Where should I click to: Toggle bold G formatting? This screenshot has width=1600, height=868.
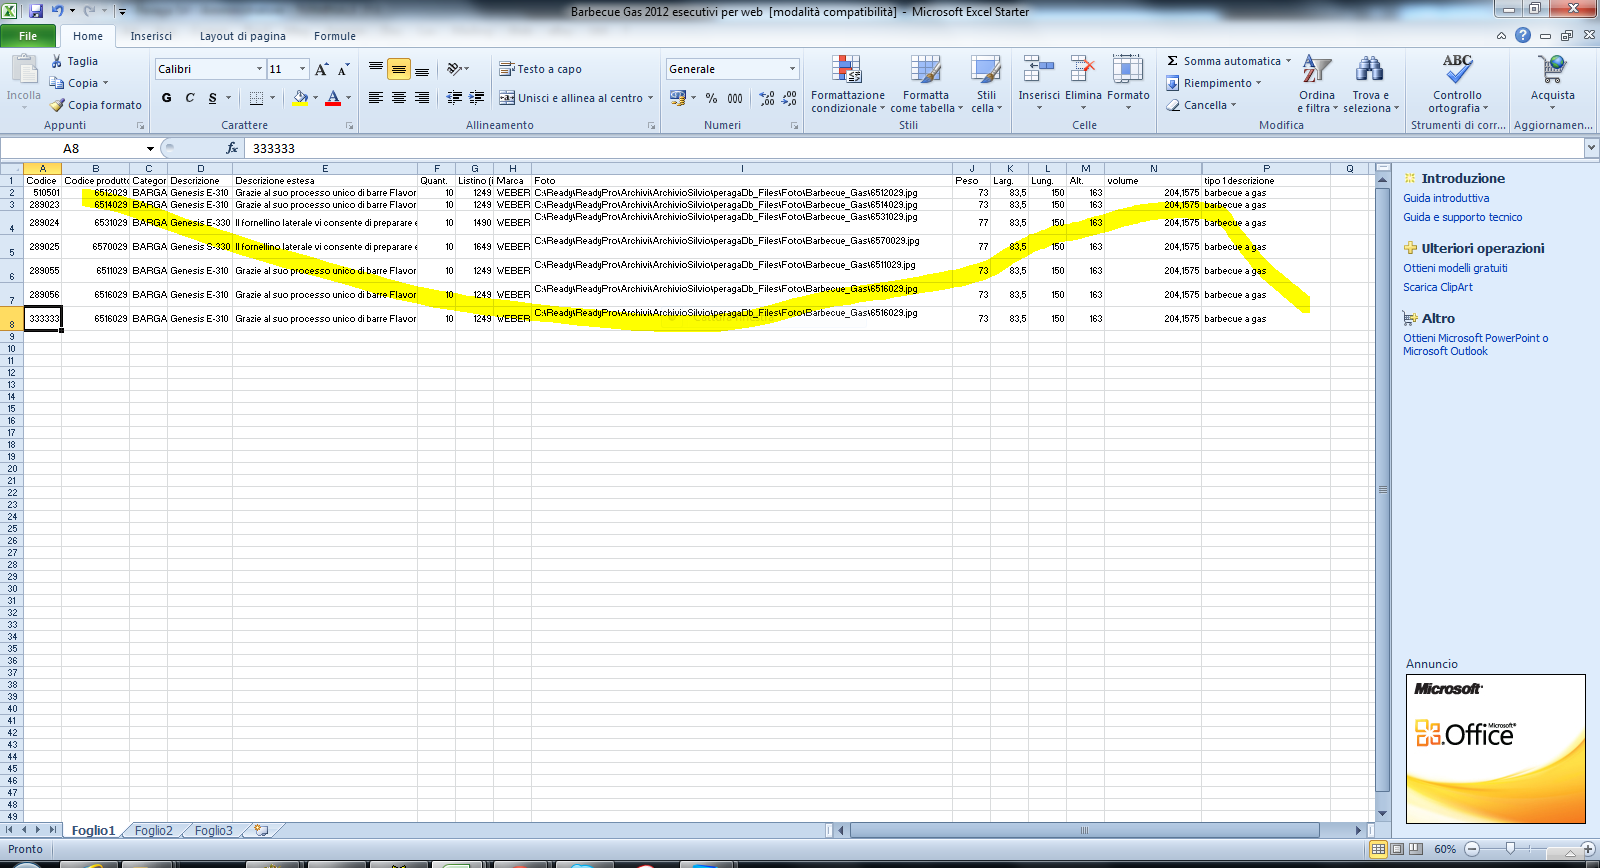pyautogui.click(x=166, y=98)
